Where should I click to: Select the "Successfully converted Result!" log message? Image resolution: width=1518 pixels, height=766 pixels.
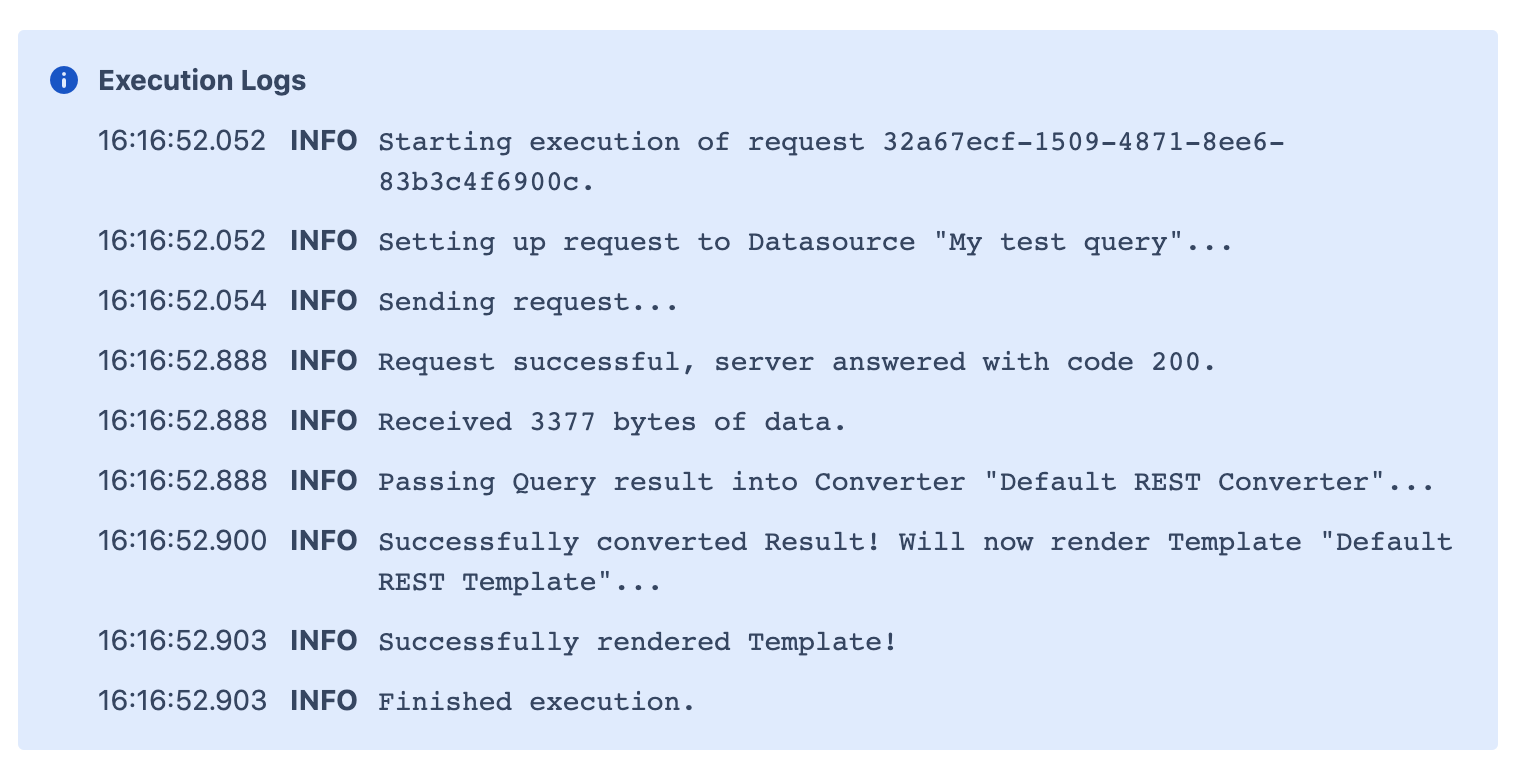click(x=914, y=542)
